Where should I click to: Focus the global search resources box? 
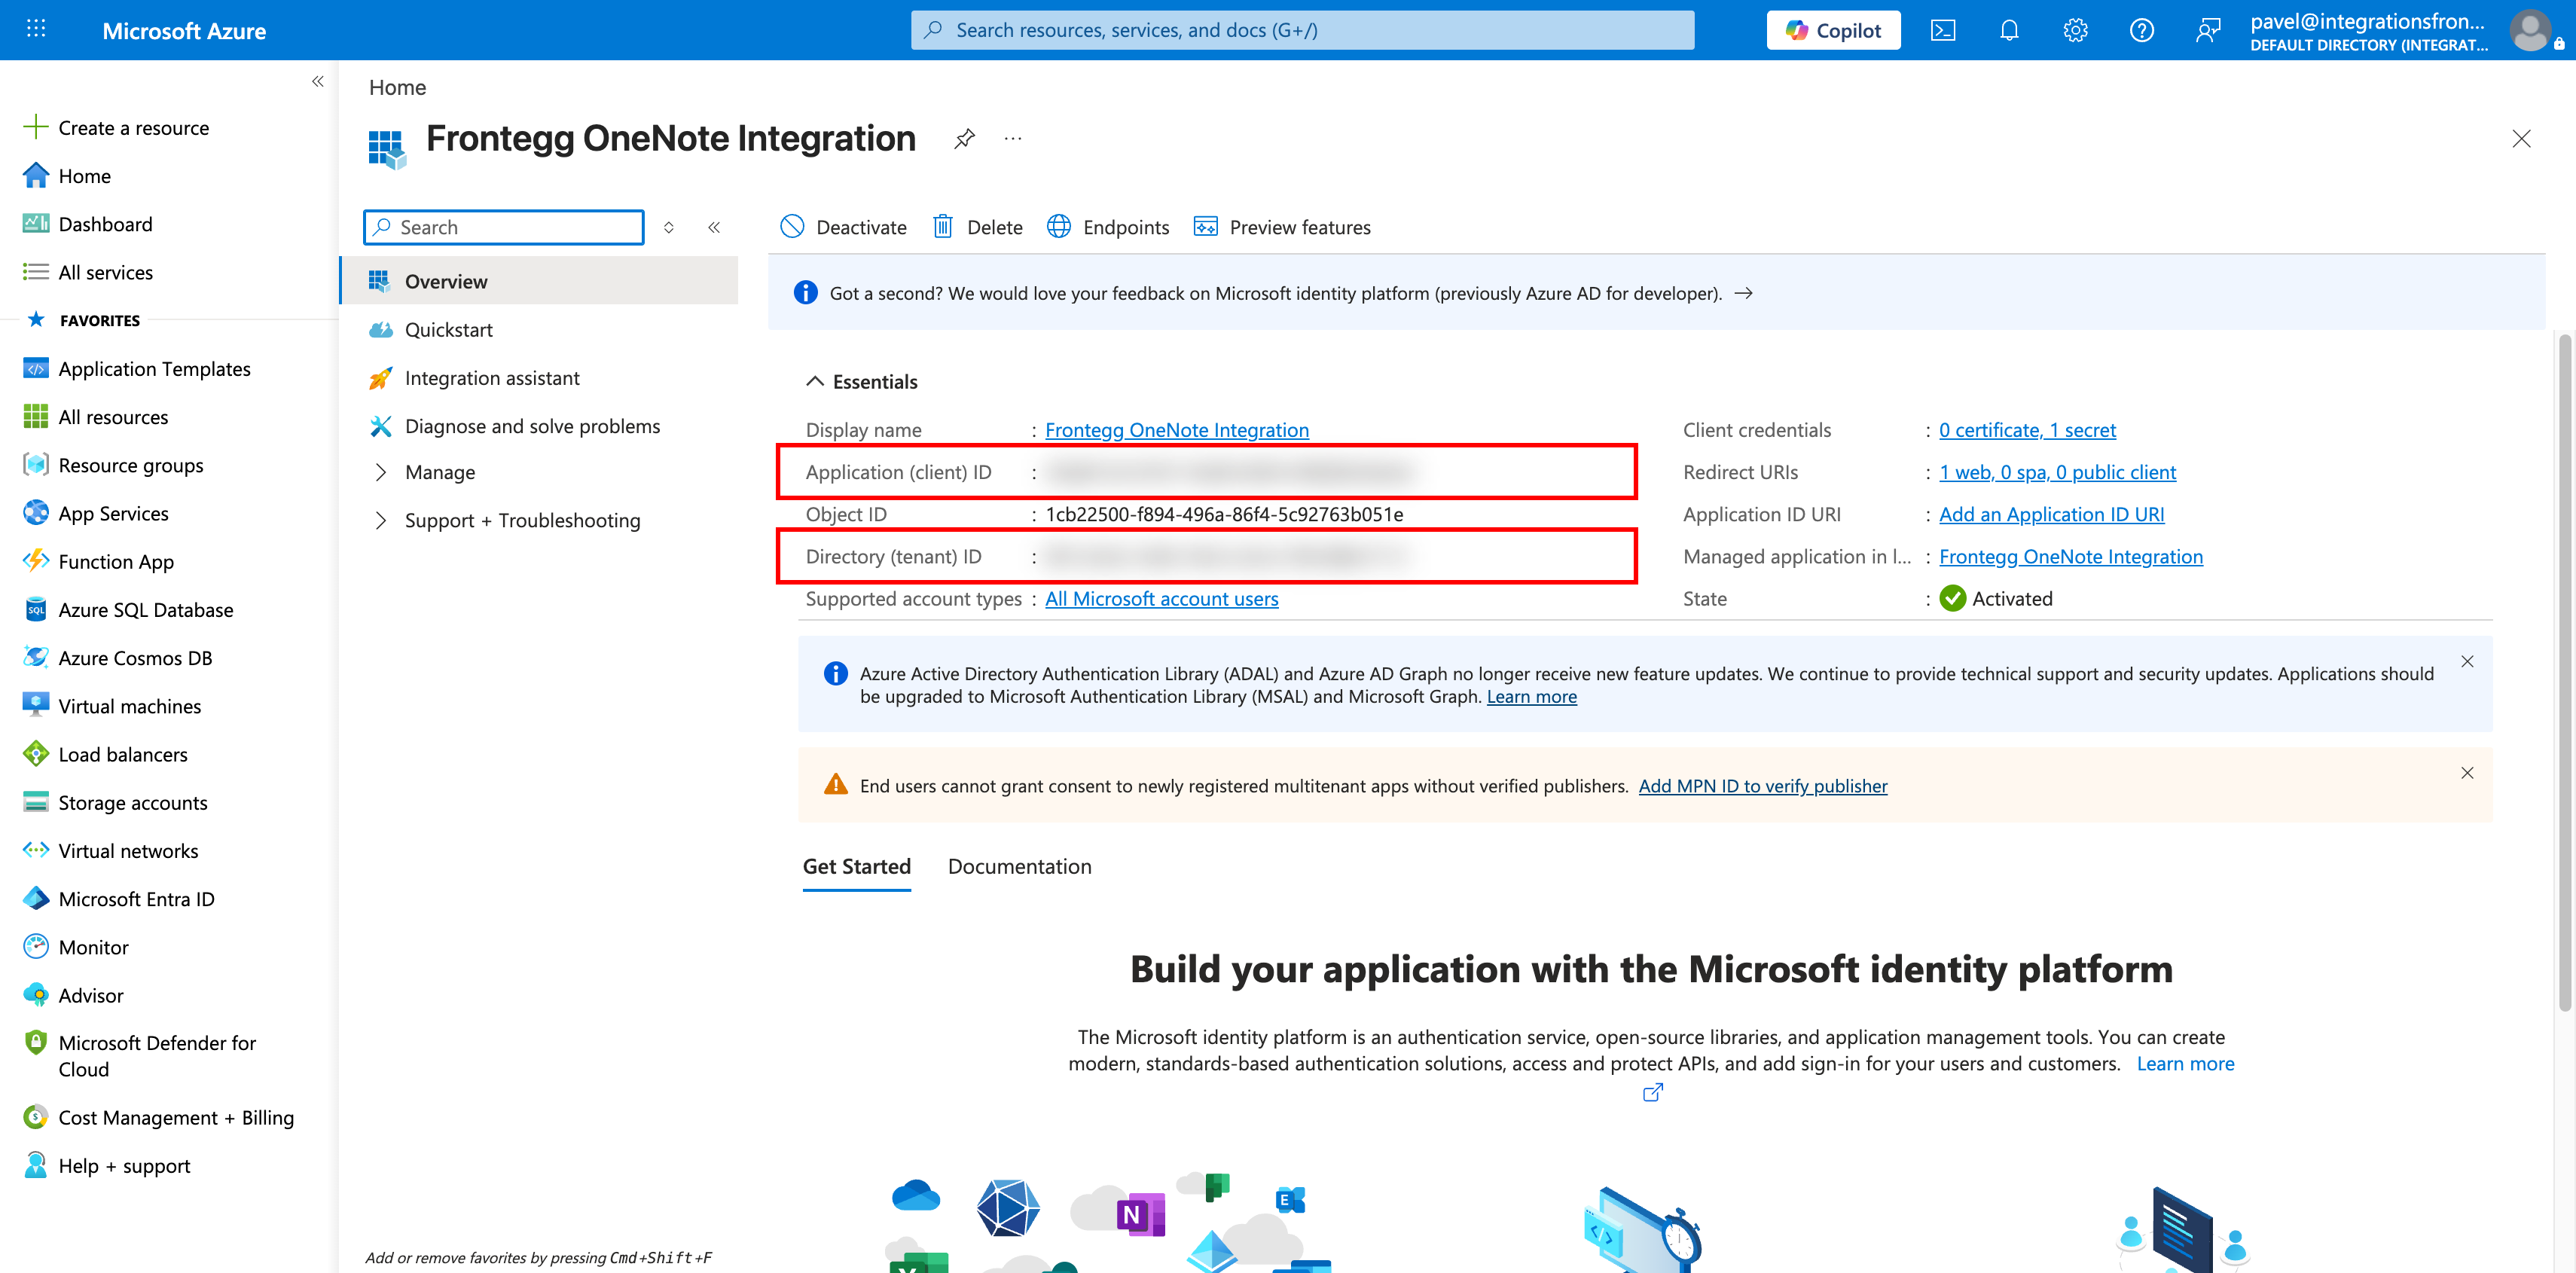click(1302, 30)
